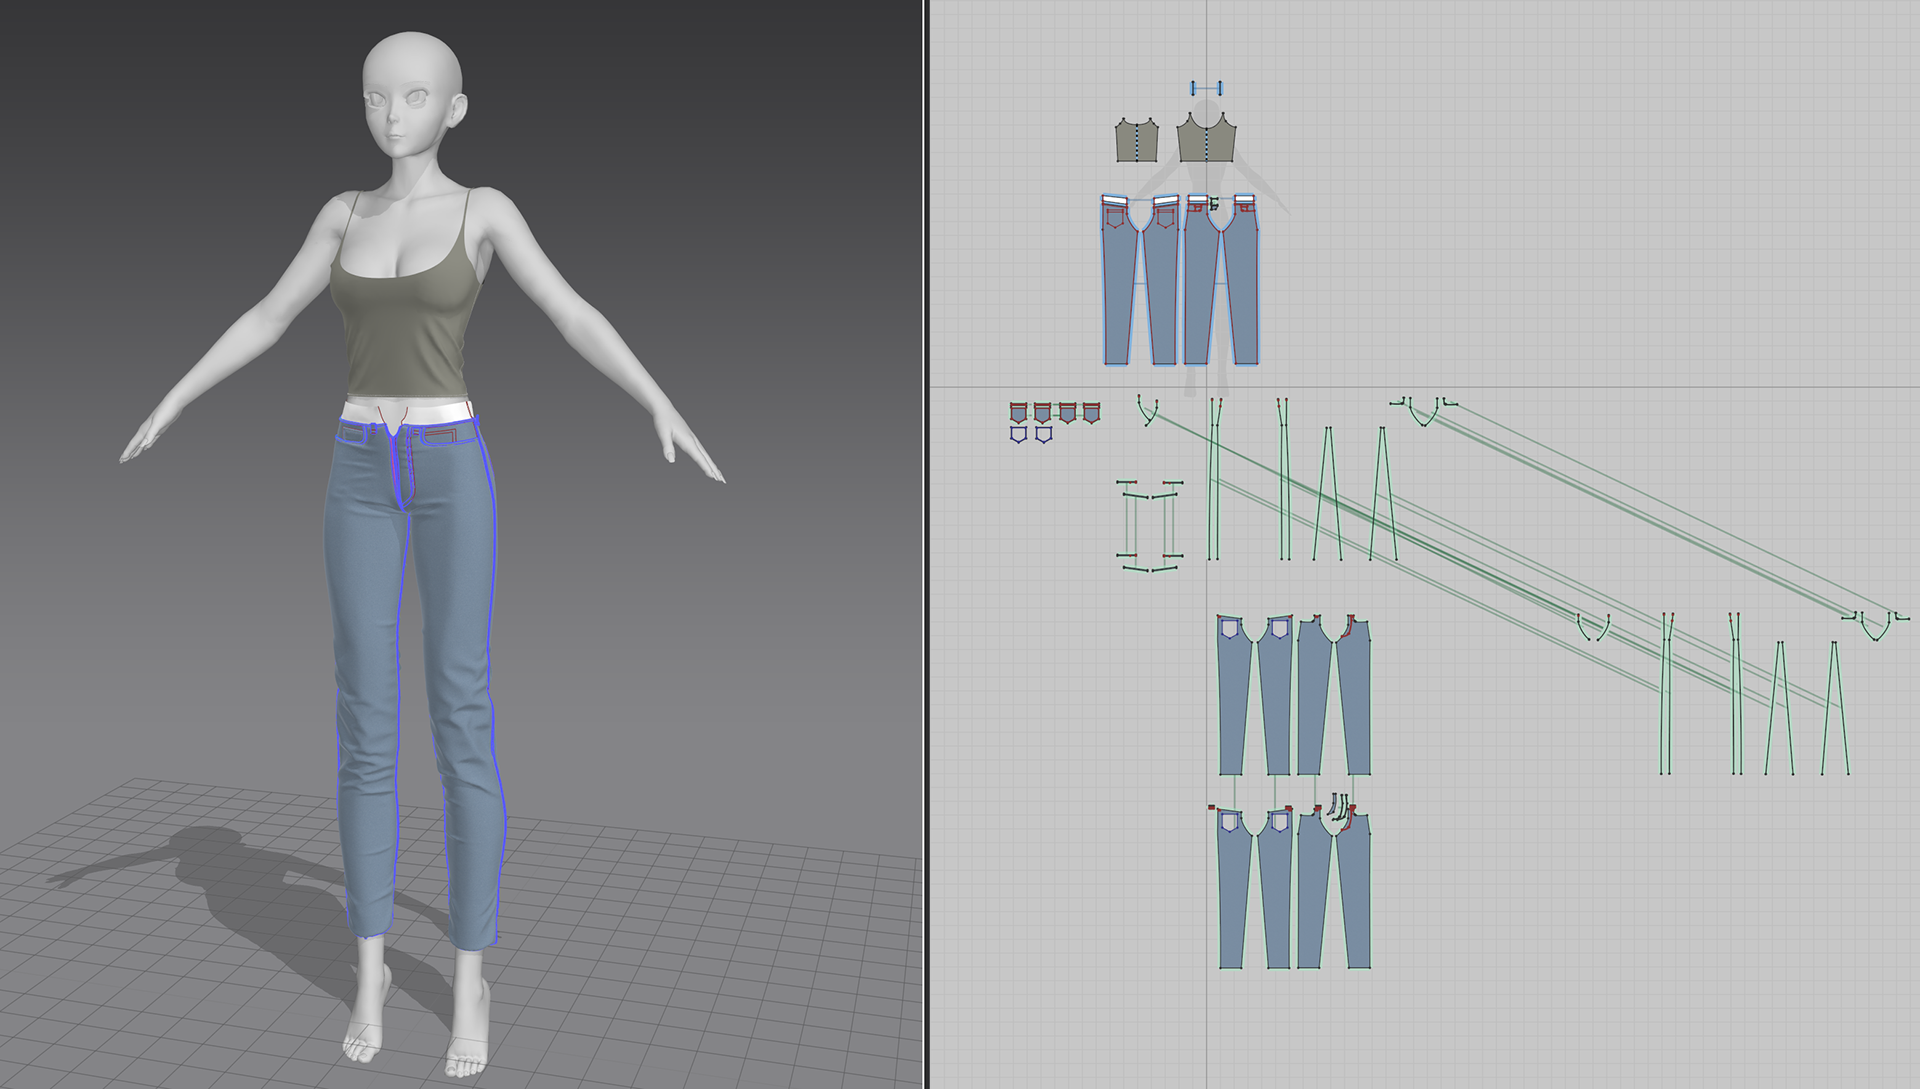The image size is (1920, 1089).
Task: Select the small blue strap pattern above the tops
Action: click(x=1207, y=88)
